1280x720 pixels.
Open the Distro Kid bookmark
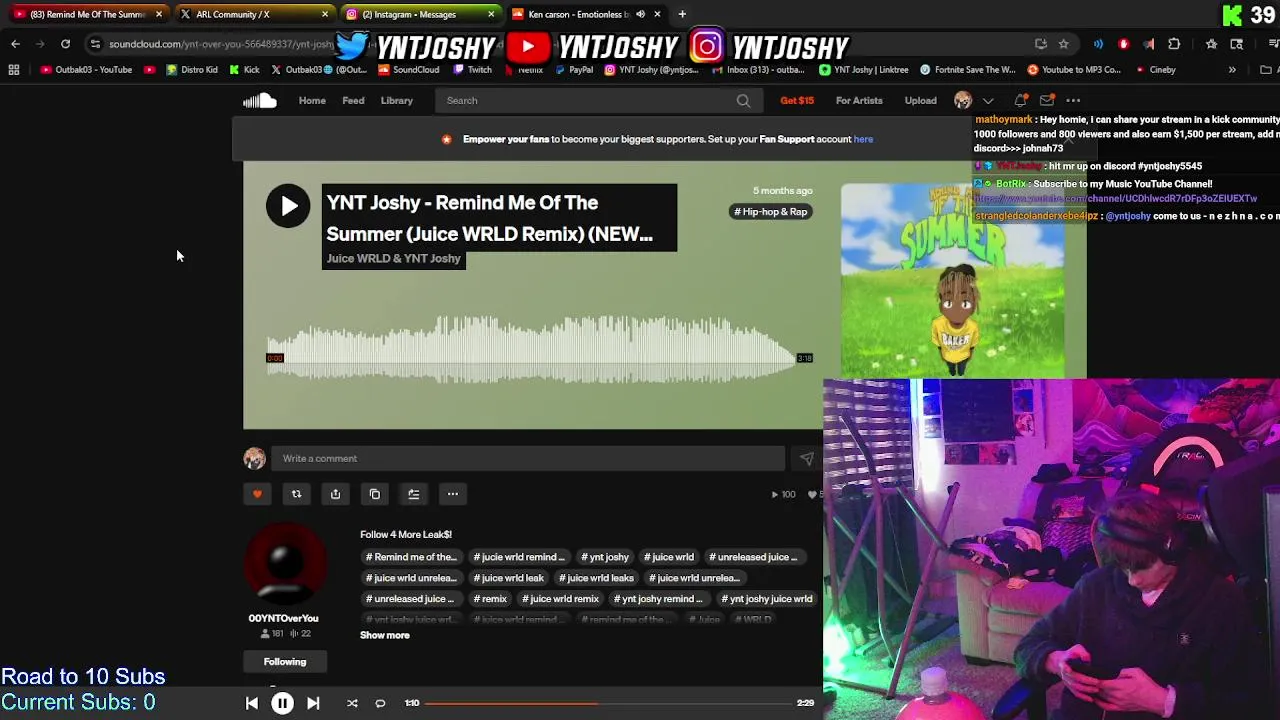pos(192,70)
